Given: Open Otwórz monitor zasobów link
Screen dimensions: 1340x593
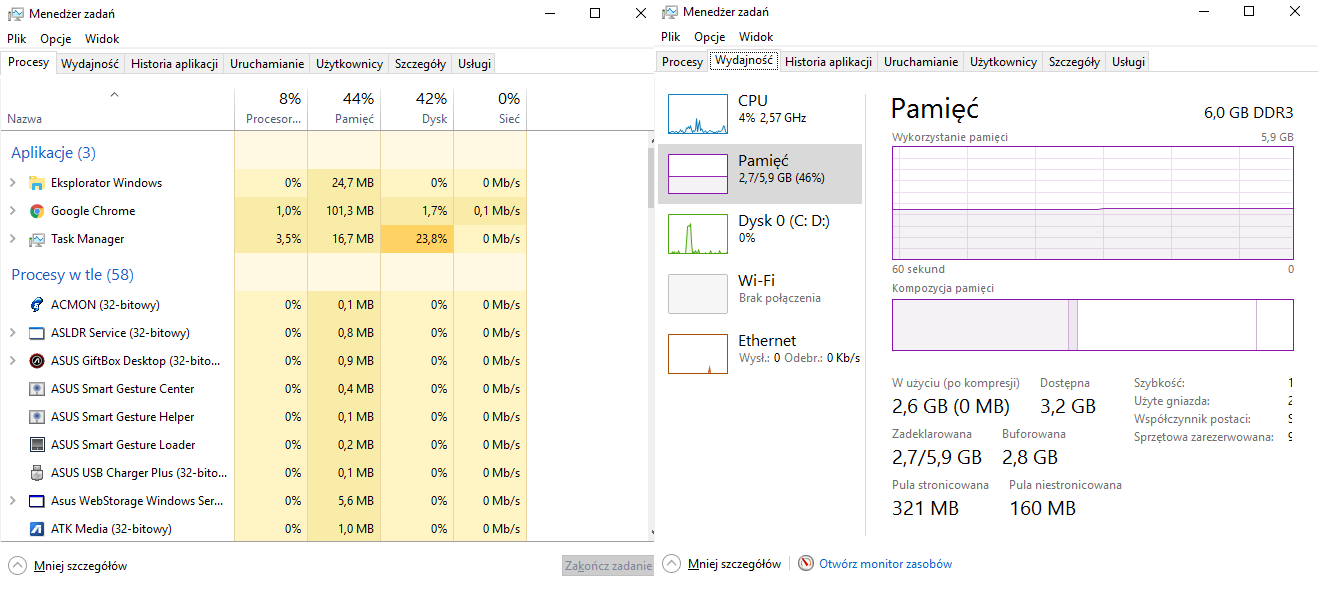Looking at the screenshot, I should pos(886,564).
